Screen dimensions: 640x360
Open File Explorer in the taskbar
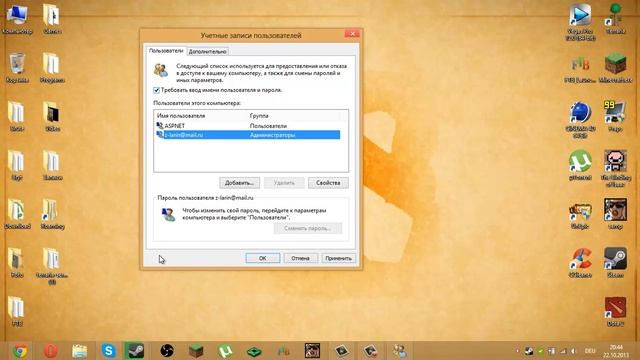coord(80,351)
